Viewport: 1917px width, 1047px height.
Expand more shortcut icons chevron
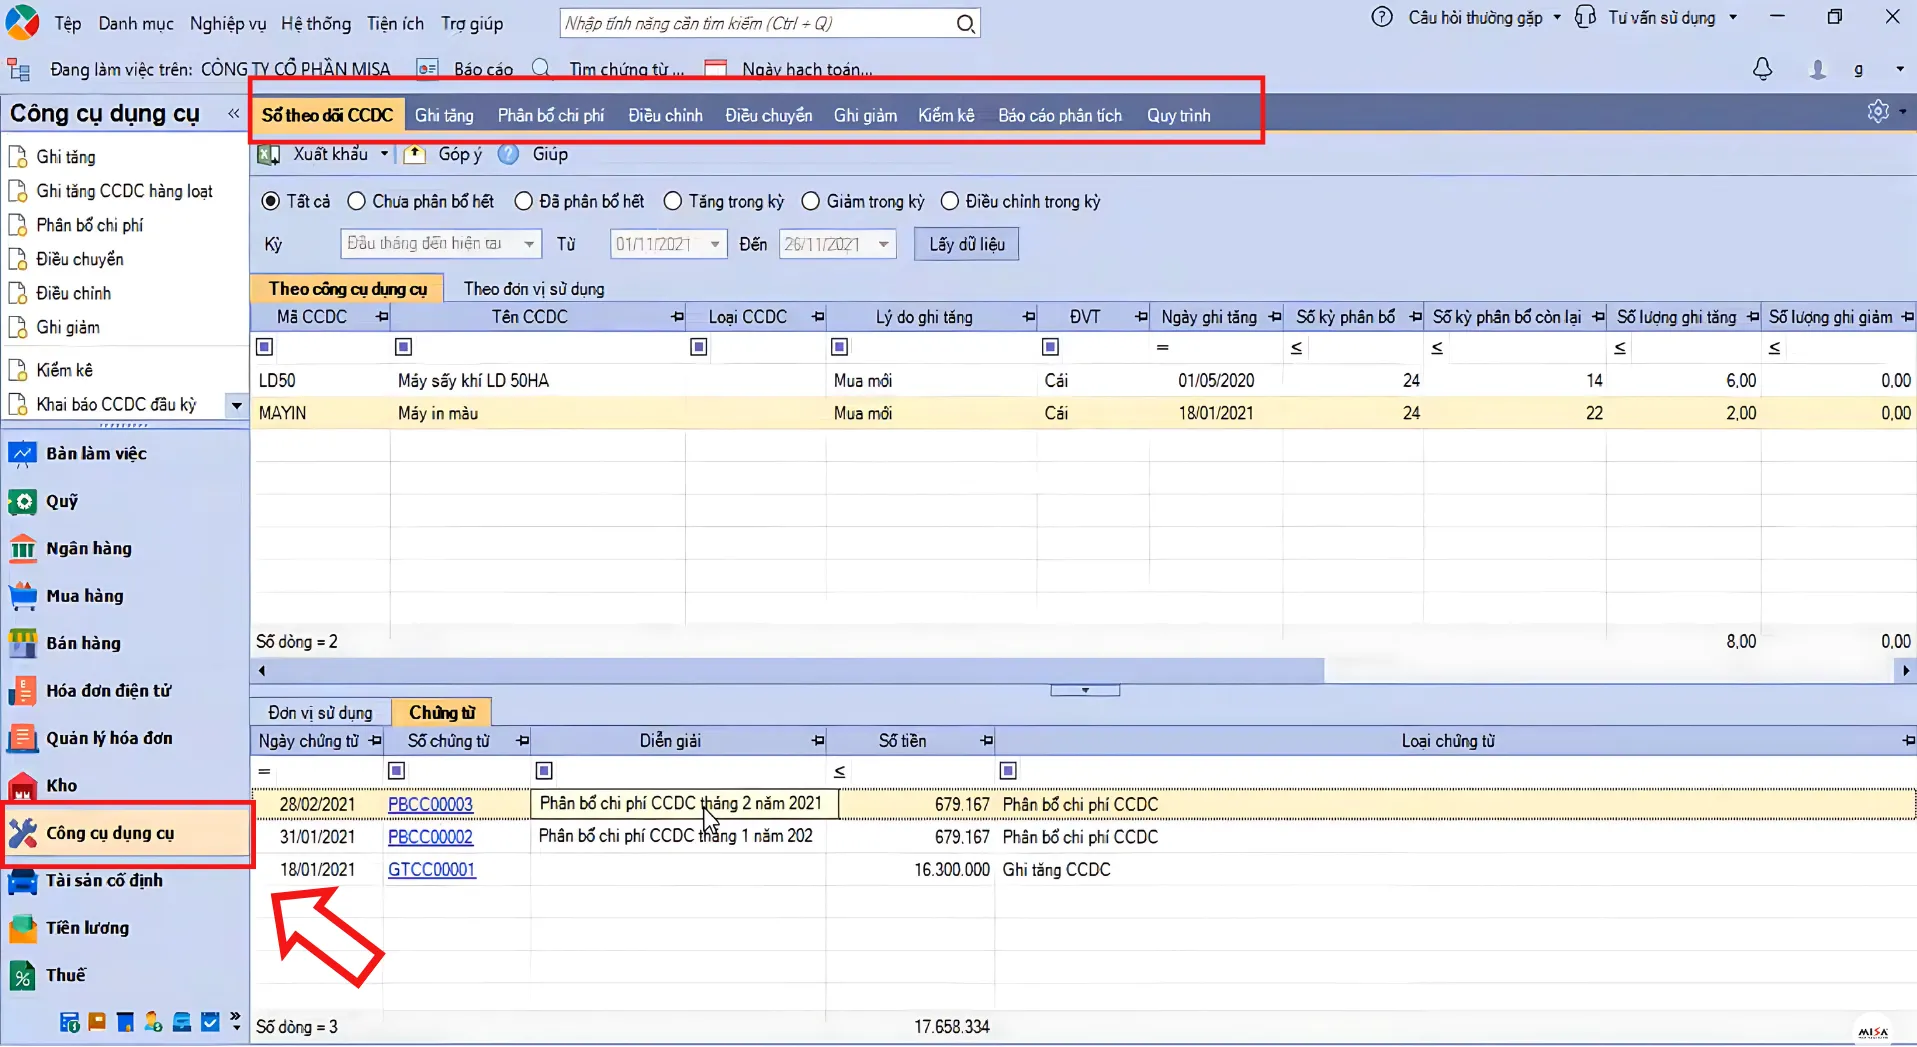(236, 1021)
